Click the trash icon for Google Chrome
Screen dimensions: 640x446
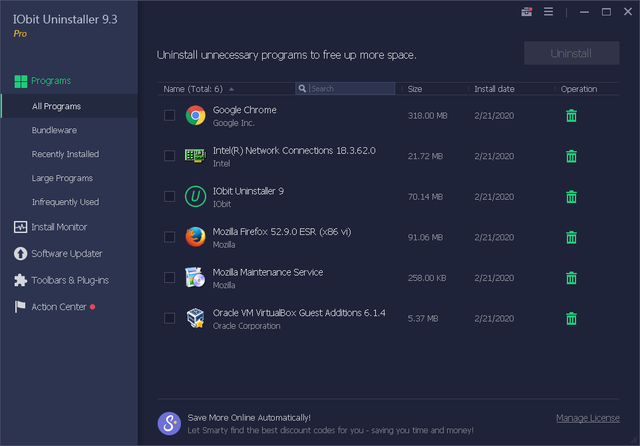(571, 115)
